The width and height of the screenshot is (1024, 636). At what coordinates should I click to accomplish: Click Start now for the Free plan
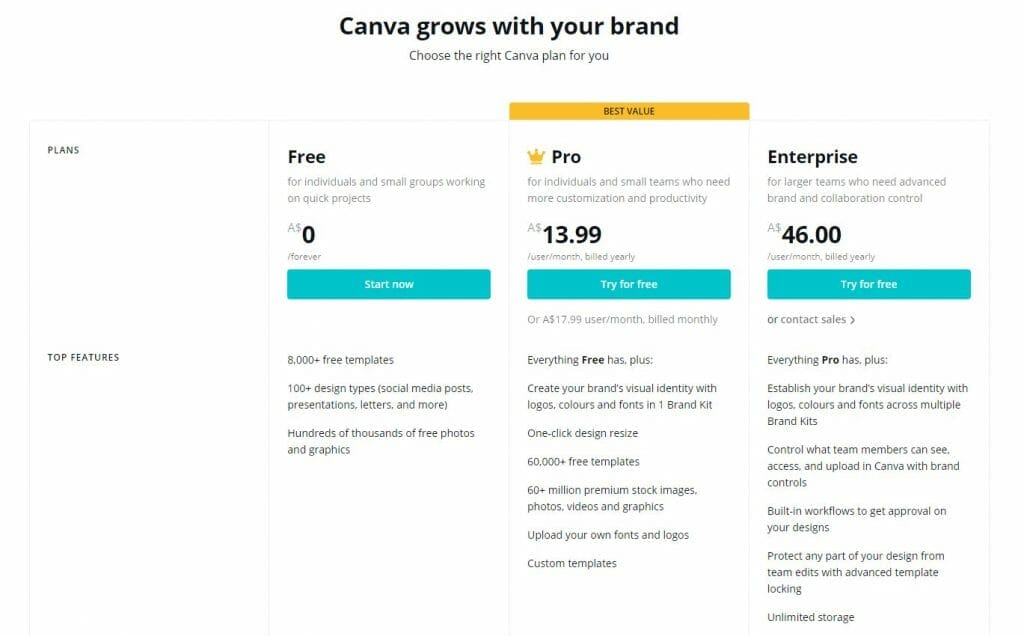[388, 284]
